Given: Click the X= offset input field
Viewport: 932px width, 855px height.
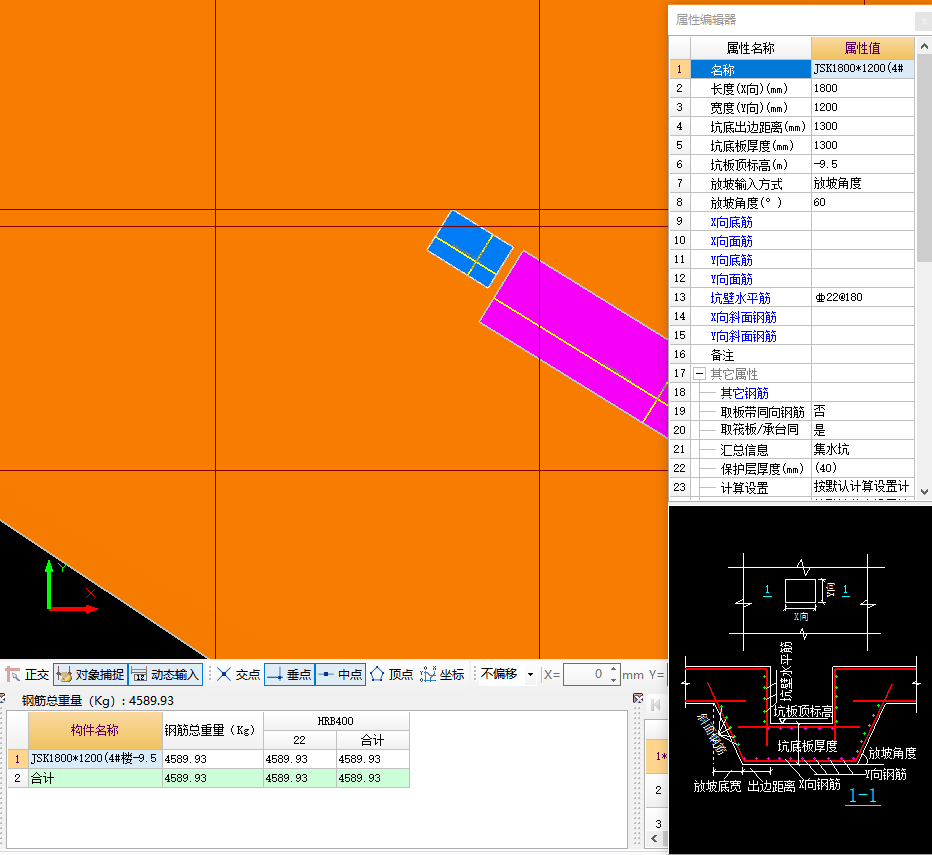Looking at the screenshot, I should tap(585, 674).
